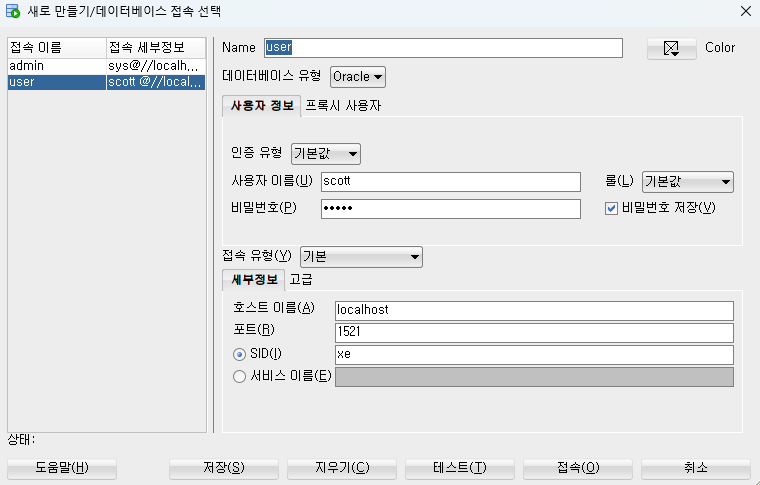The height and width of the screenshot is (485, 760).
Task: Open the 인증 유형 dropdown
Action: [326, 154]
